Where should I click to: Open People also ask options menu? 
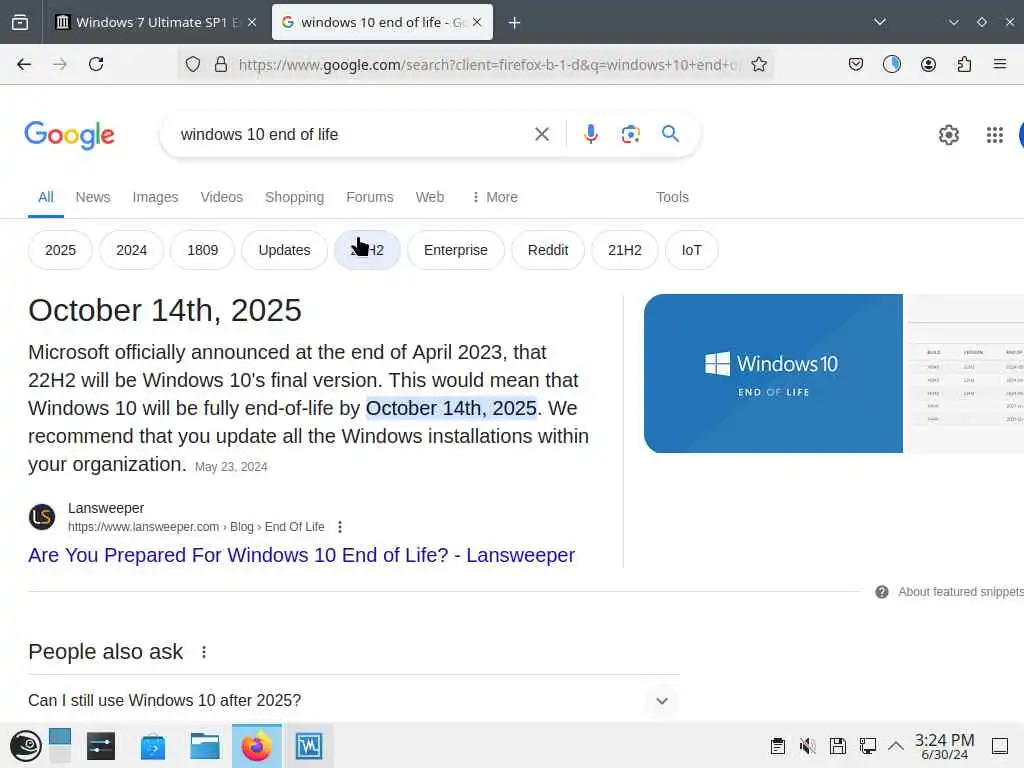pos(204,652)
